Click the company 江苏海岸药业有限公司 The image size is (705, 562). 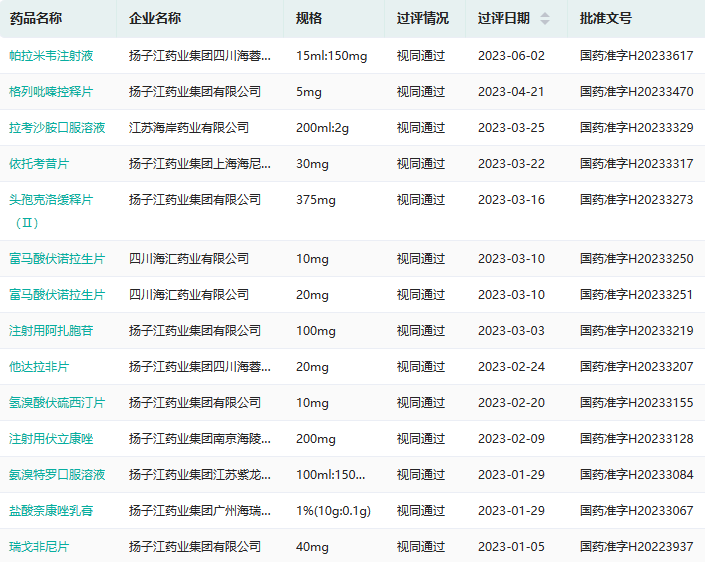(189, 128)
